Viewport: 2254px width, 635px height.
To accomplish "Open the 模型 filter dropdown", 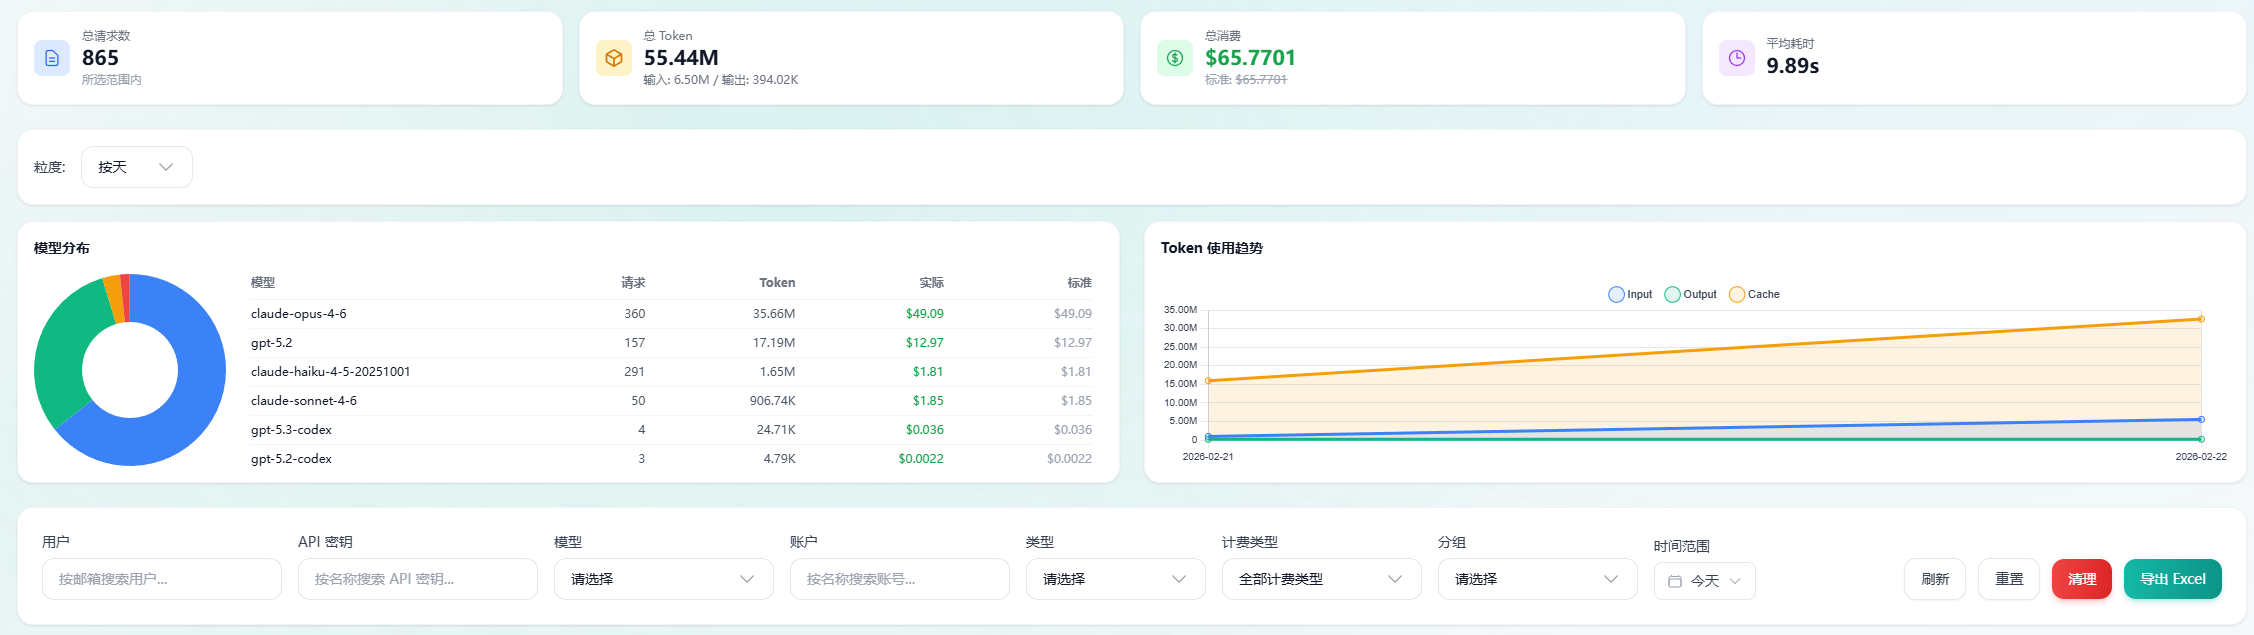I will [664, 579].
